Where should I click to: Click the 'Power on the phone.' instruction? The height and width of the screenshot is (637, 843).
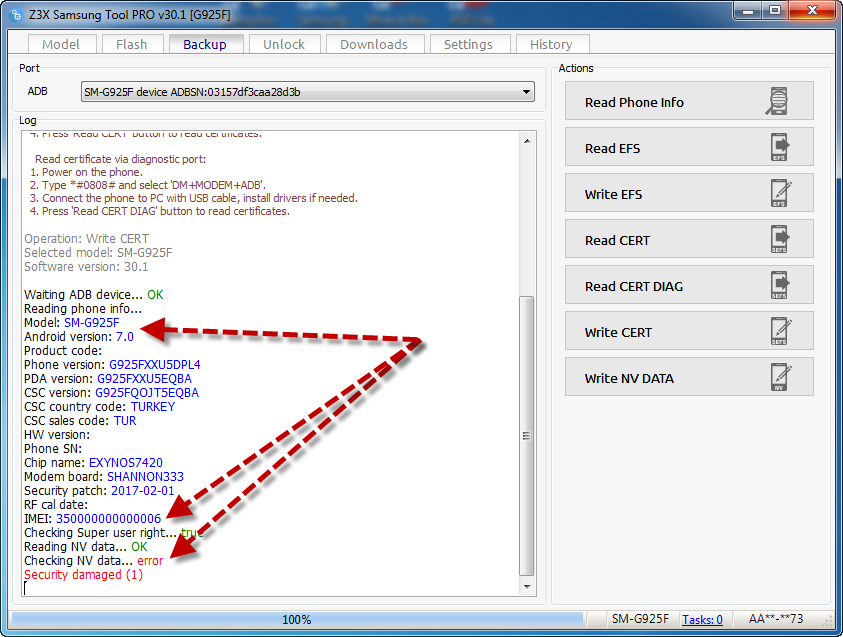[x=87, y=172]
